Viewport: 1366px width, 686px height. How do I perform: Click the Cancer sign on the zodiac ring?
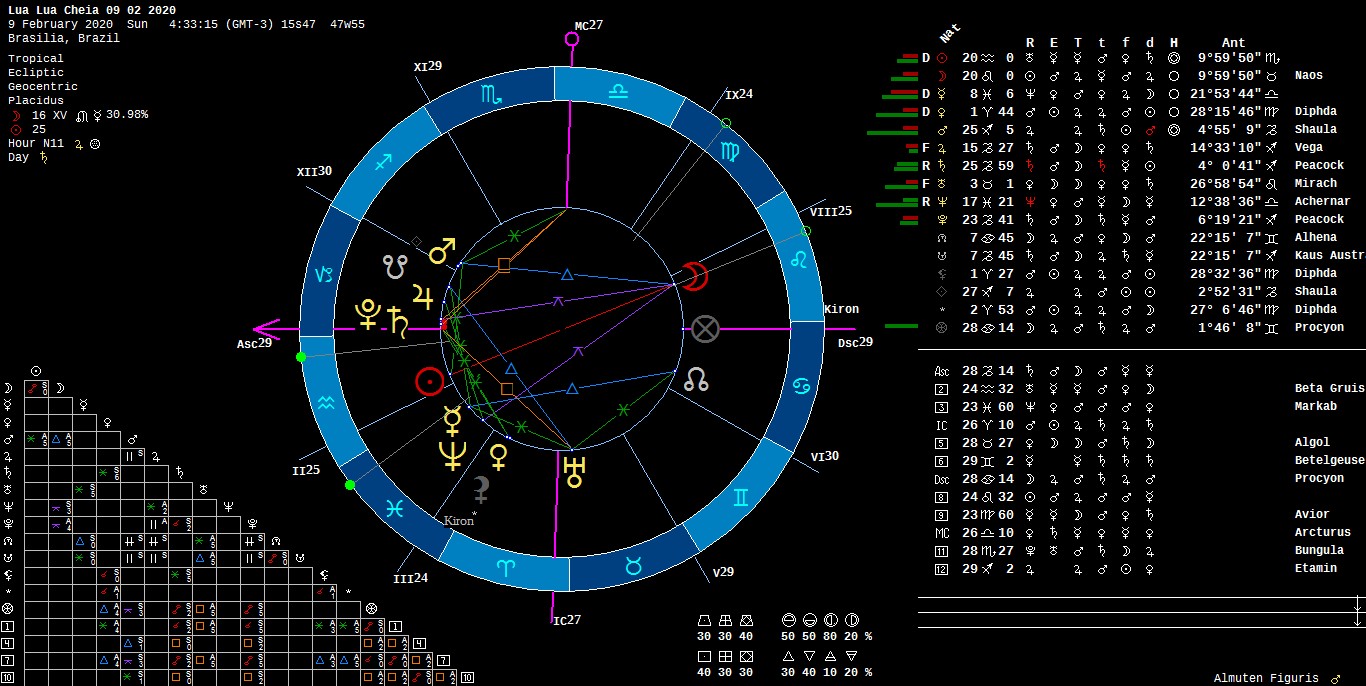pos(800,384)
